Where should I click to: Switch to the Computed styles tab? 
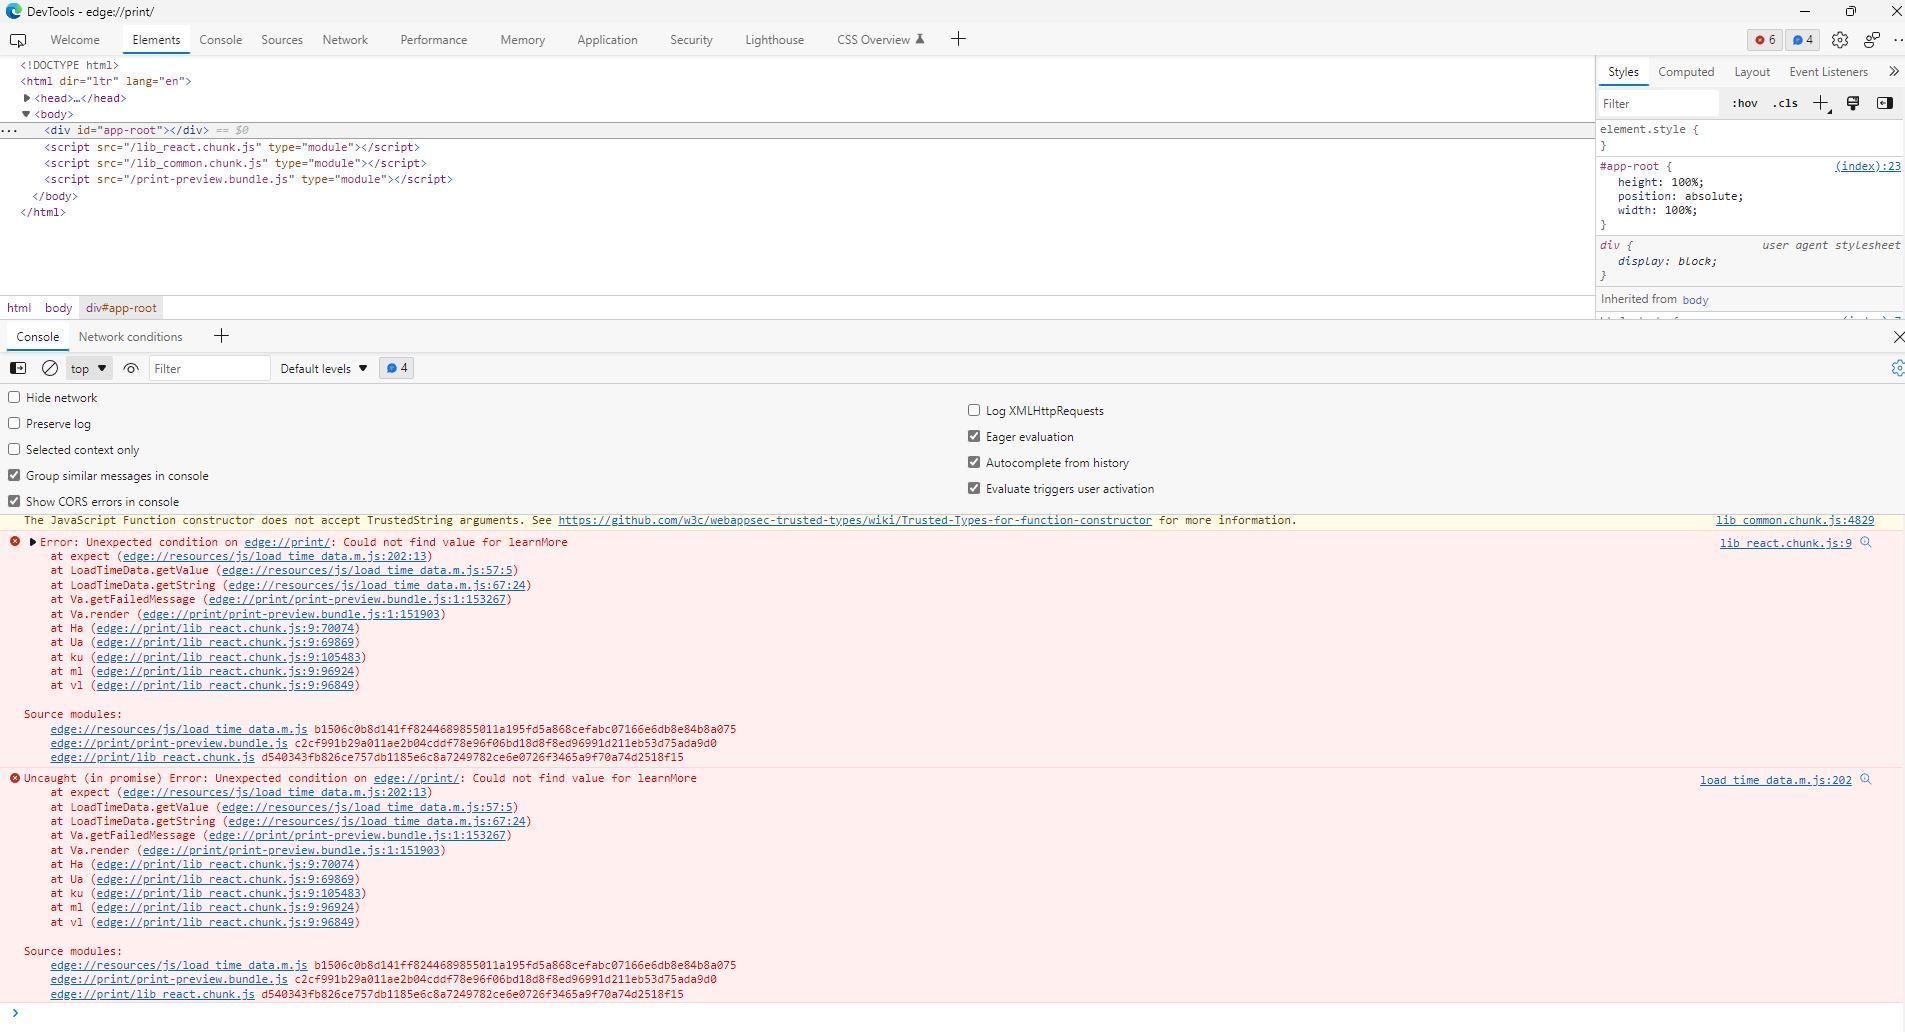(1686, 72)
